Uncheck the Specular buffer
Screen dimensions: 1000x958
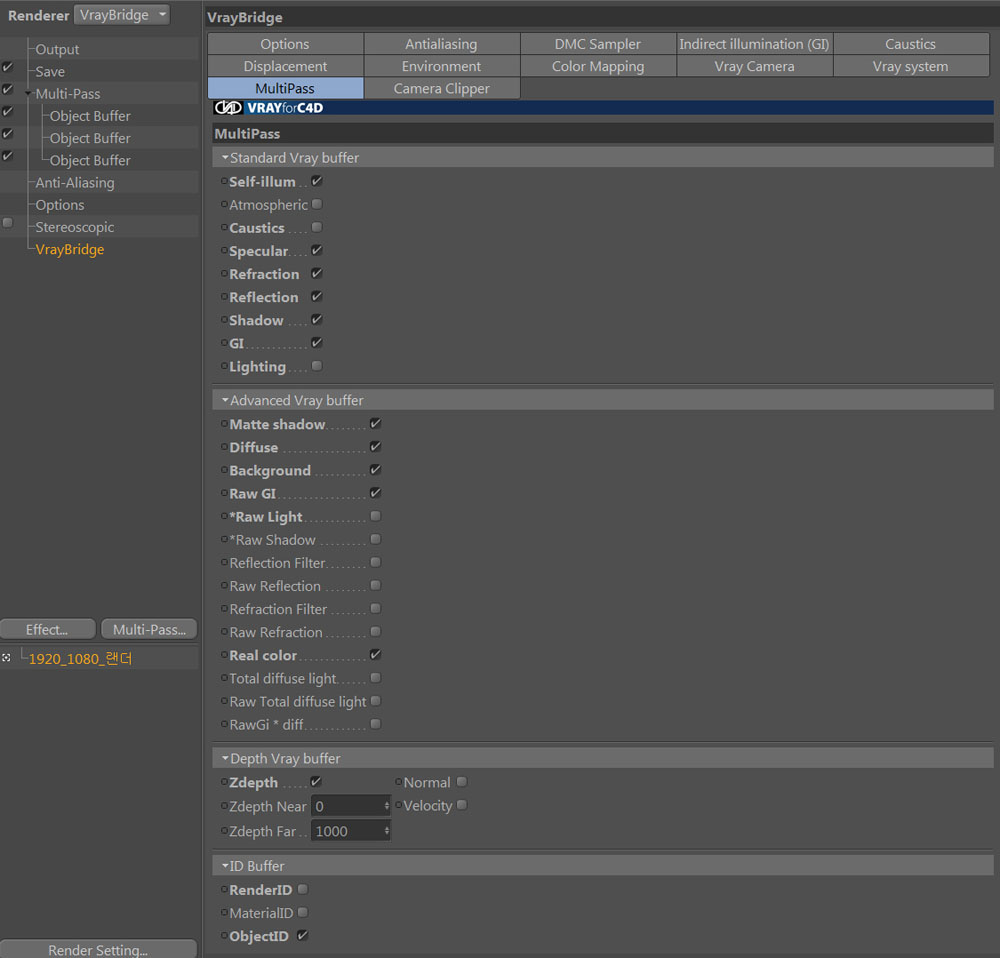[x=317, y=250]
